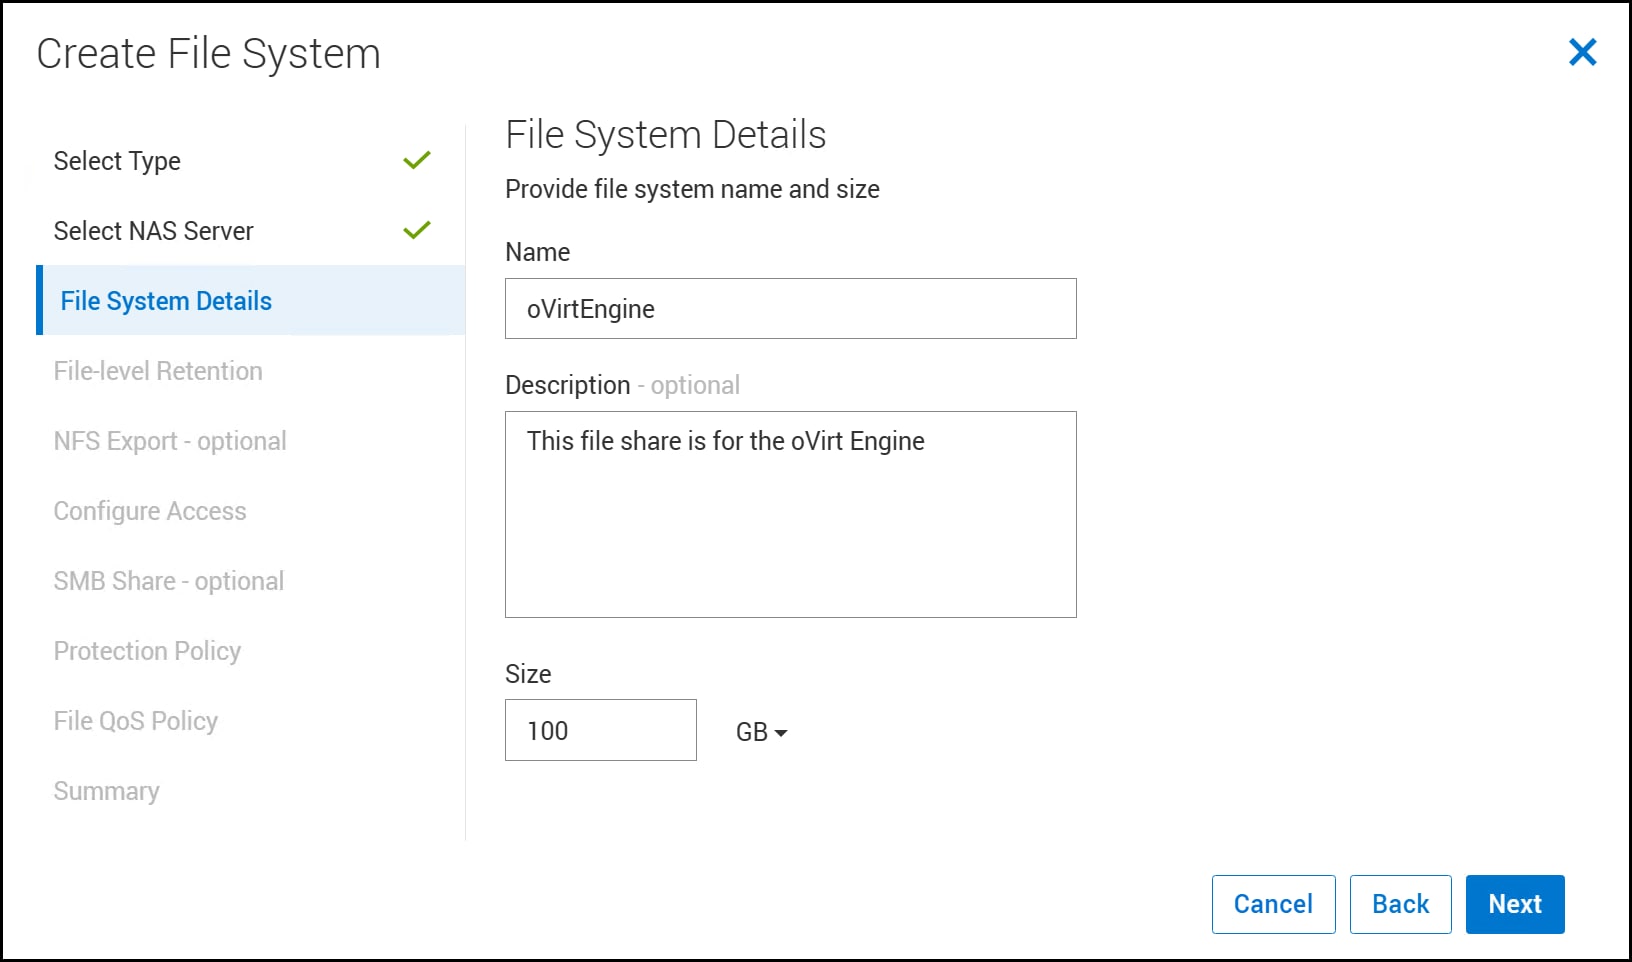Open the Summary step
The height and width of the screenshot is (962, 1632).
tap(107, 791)
